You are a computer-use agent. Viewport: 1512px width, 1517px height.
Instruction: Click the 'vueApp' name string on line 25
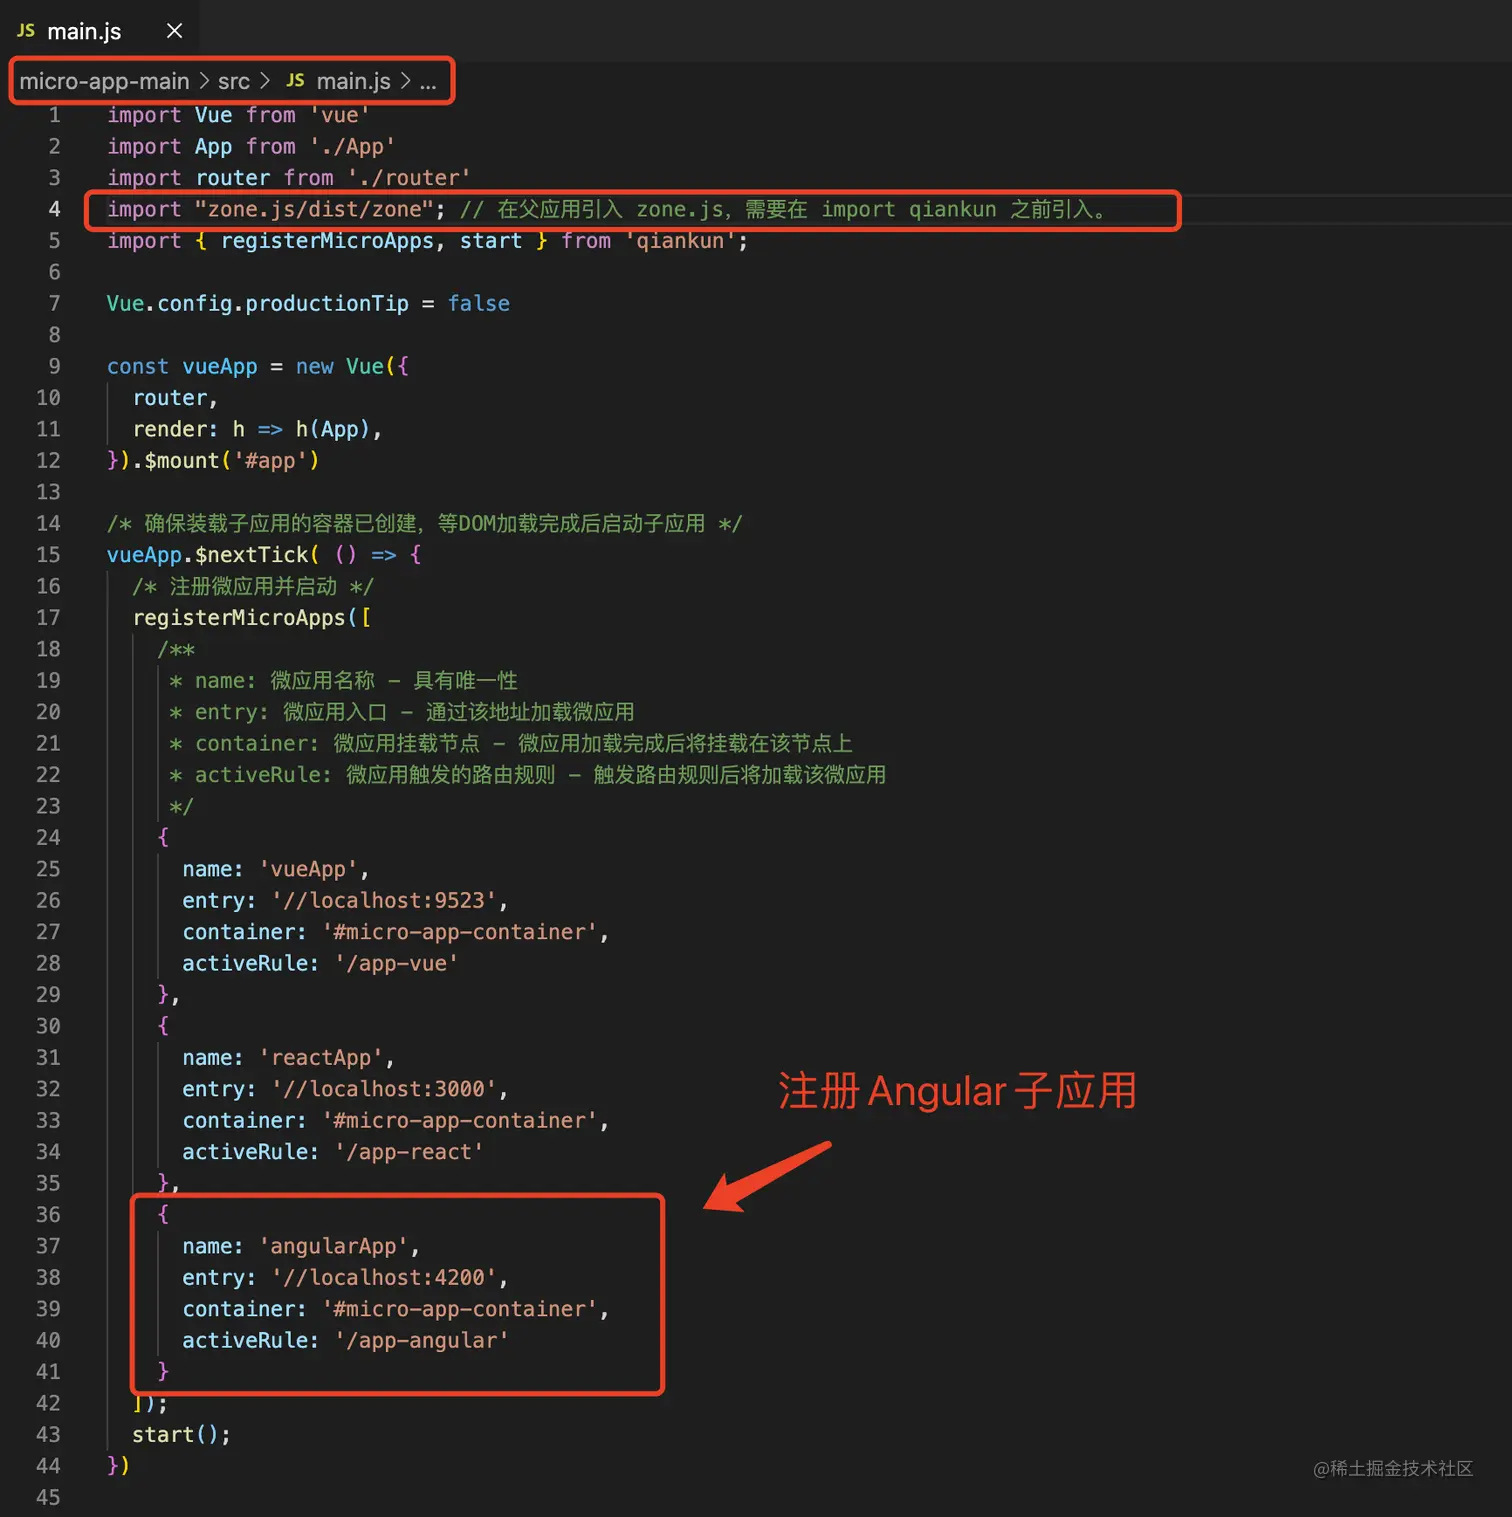click(308, 870)
